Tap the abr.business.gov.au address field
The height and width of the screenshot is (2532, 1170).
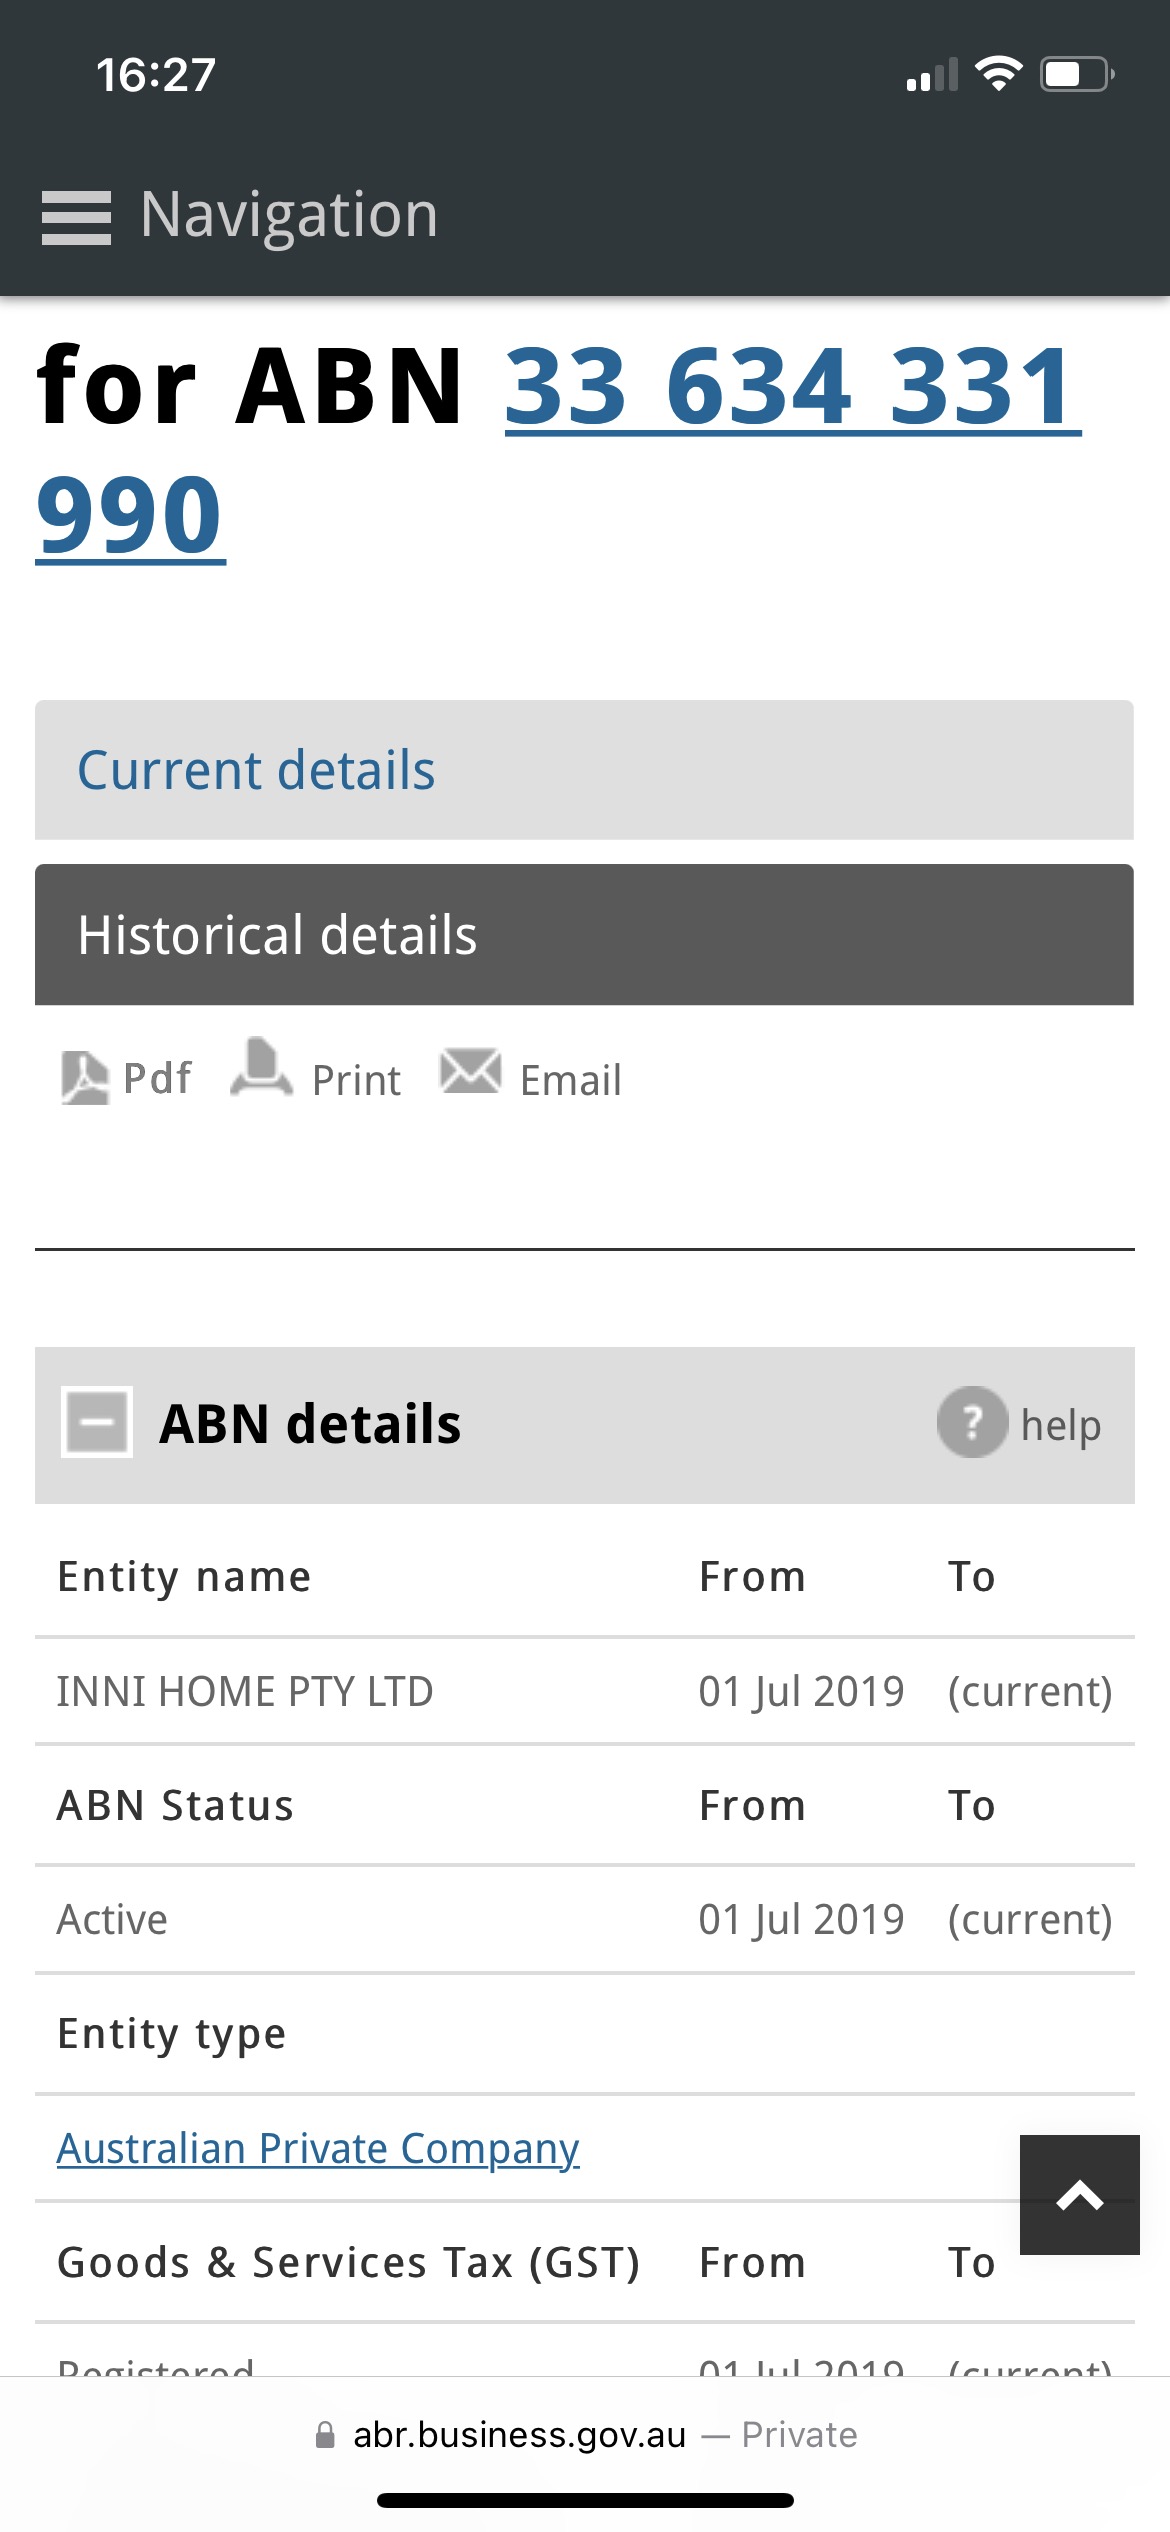(519, 2435)
